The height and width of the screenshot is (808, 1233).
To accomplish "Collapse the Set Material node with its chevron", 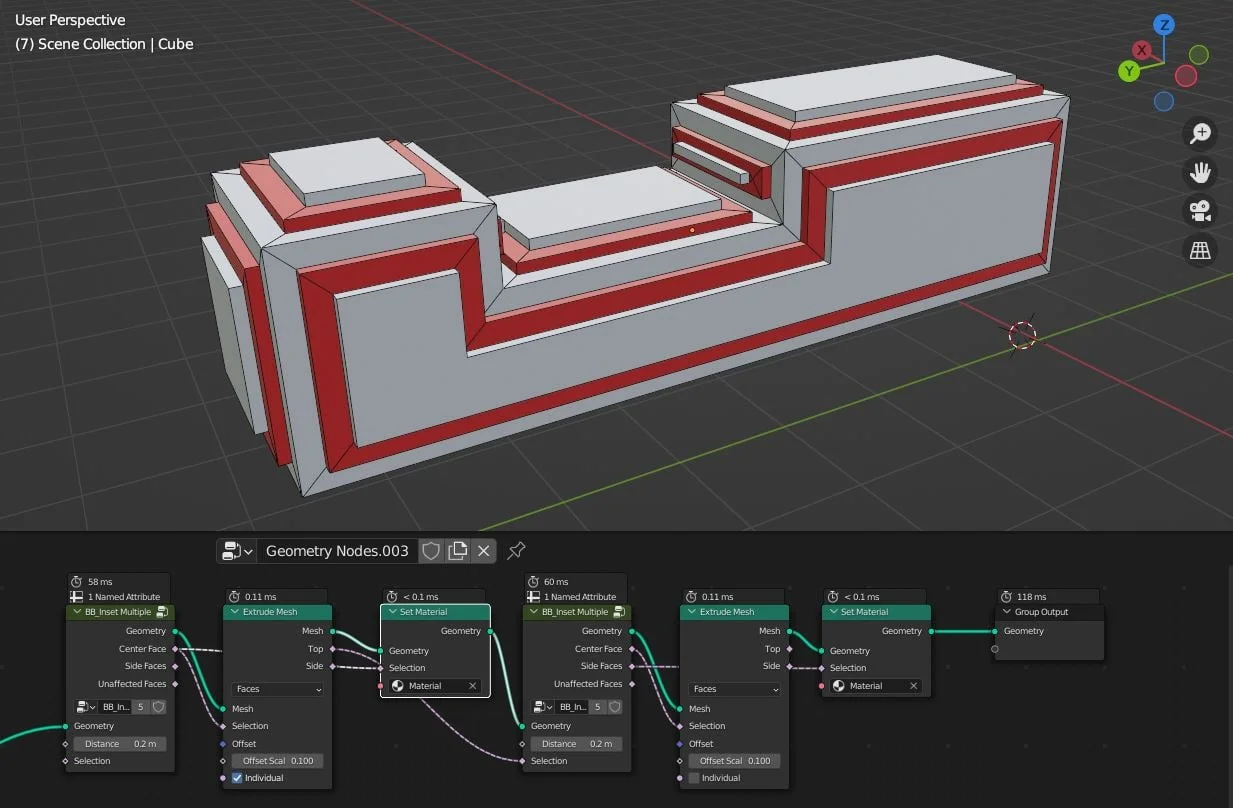I will click(x=392, y=611).
